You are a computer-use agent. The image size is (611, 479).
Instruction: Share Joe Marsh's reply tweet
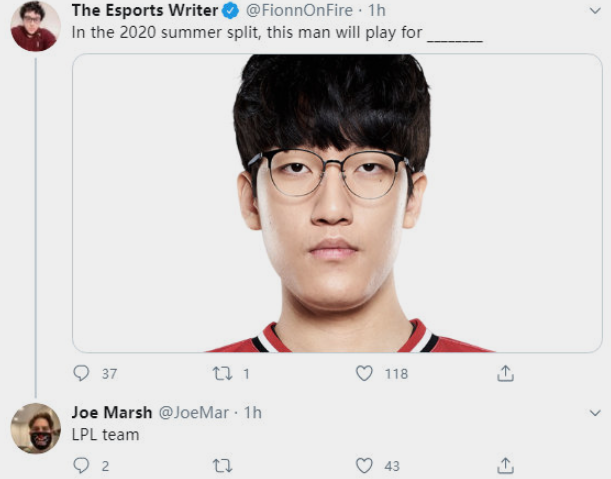(x=505, y=465)
